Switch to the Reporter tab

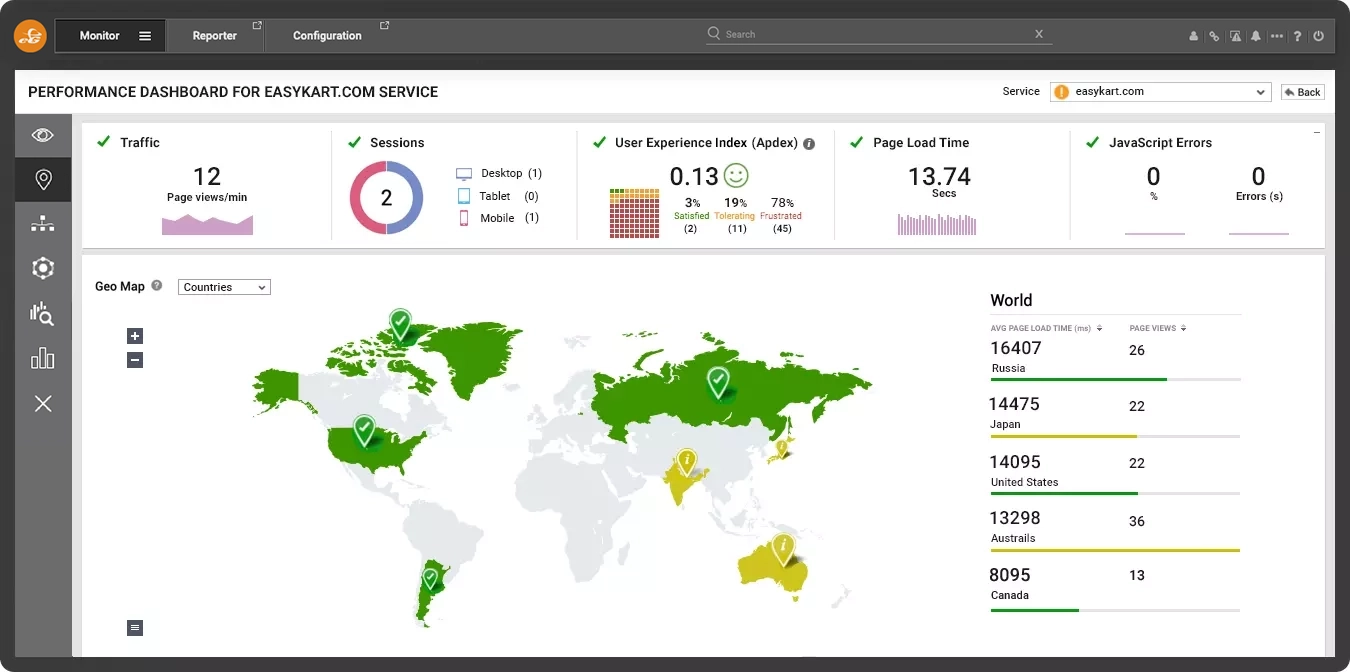click(215, 36)
